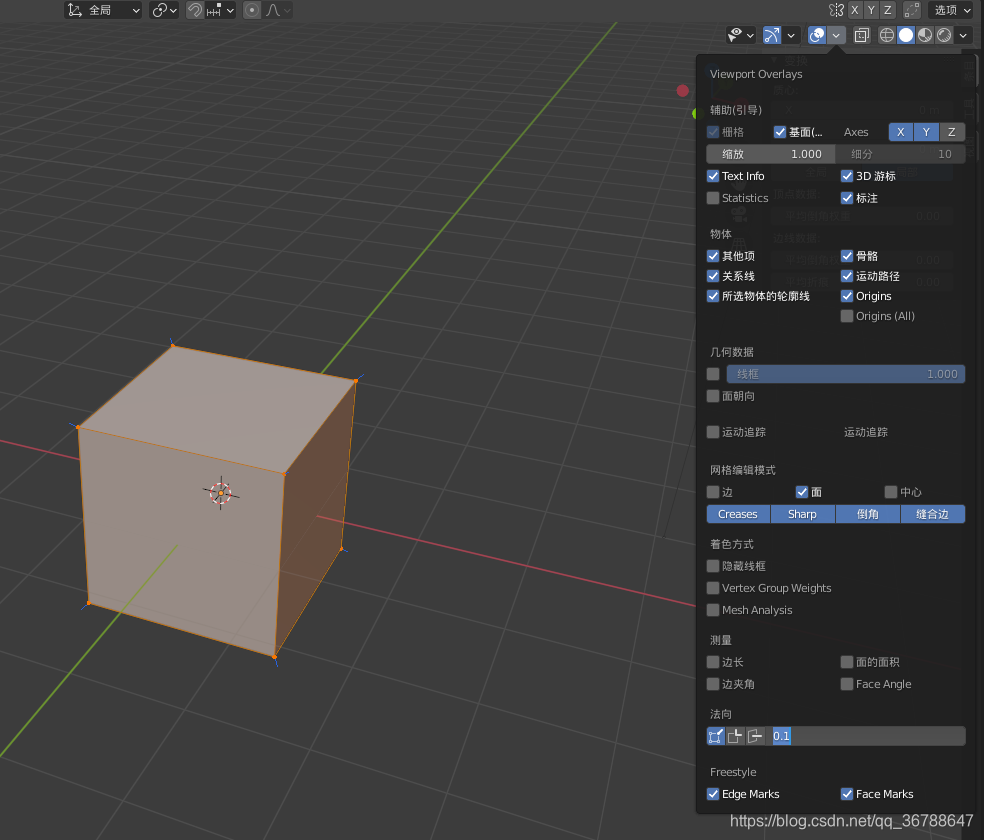Toggle the viewport gizmo button
The height and width of the screenshot is (840, 984).
[772, 35]
